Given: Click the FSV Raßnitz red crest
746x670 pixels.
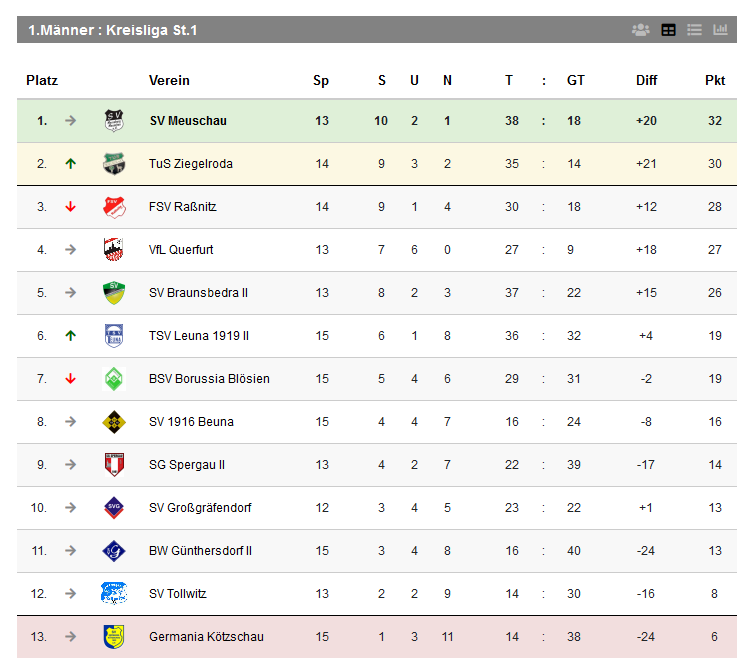Looking at the screenshot, I should tap(114, 207).
